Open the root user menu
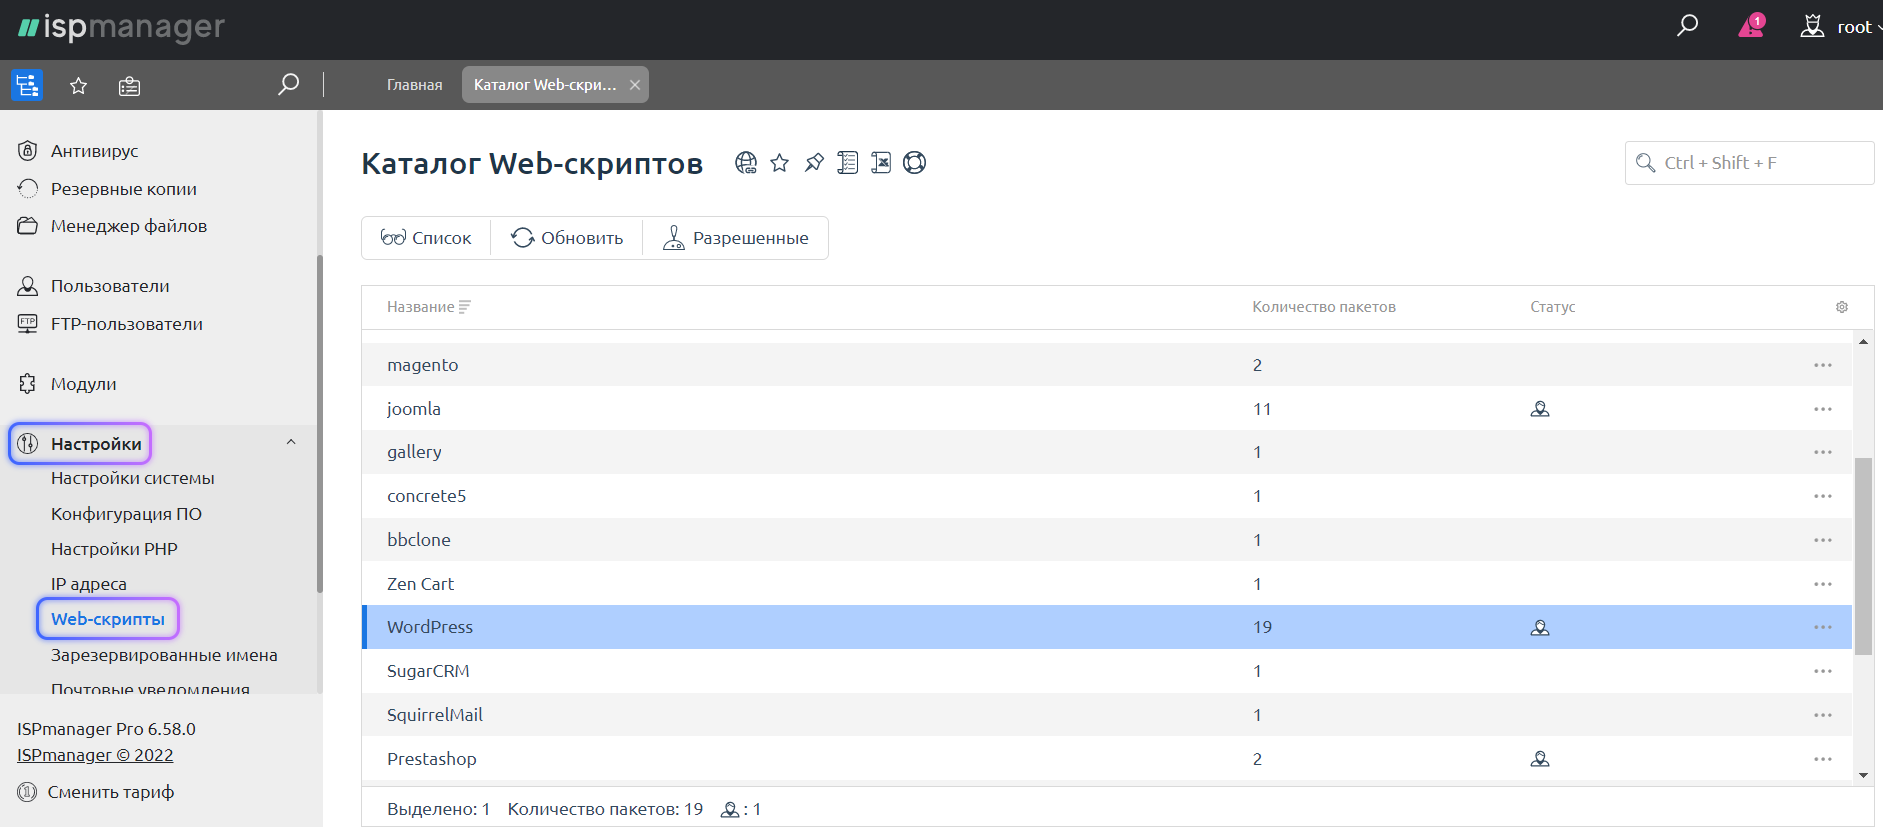Image resolution: width=1883 pixels, height=827 pixels. tap(1840, 27)
